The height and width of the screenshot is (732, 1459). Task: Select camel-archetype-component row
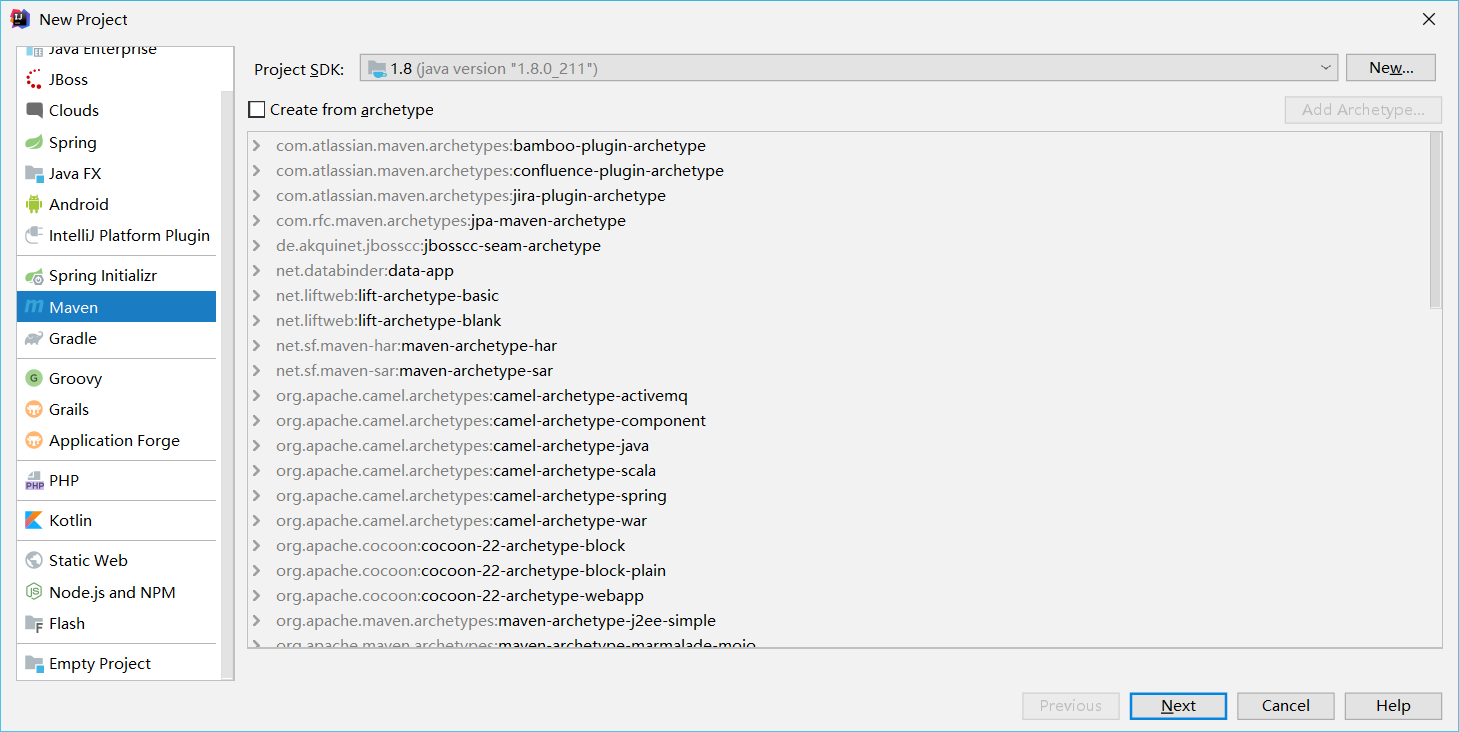point(838,421)
